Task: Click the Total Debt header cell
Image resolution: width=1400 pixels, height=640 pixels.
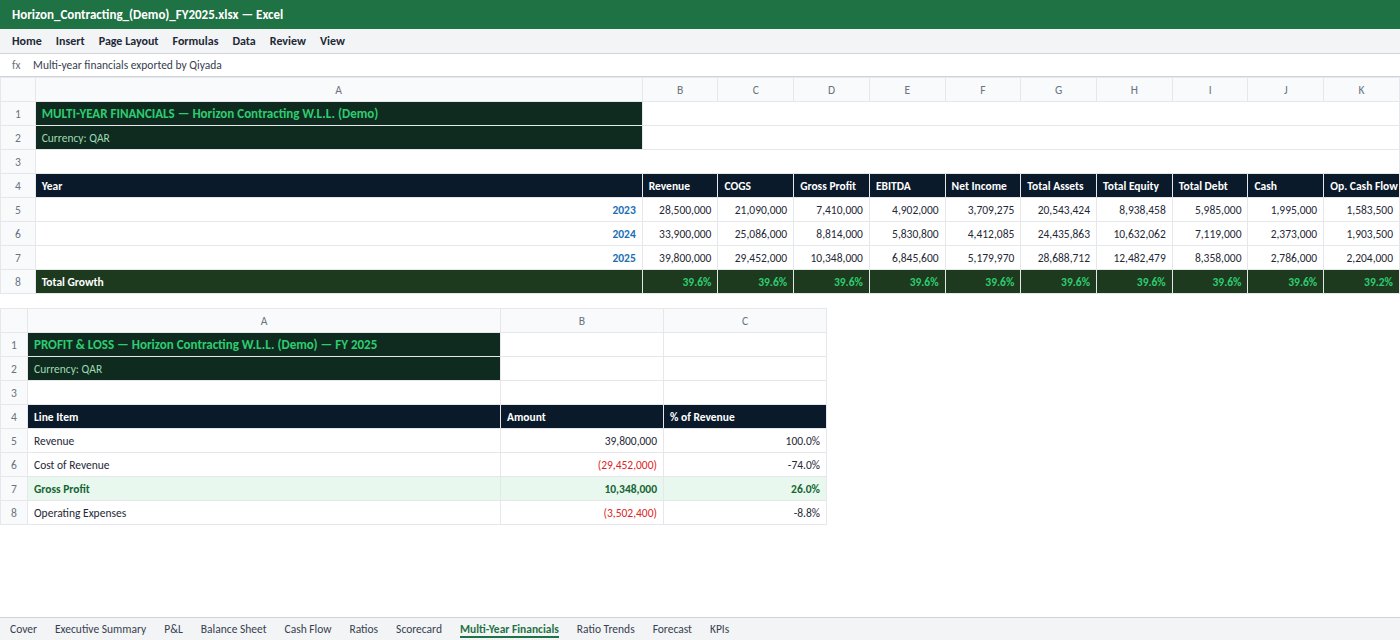Action: (x=1210, y=186)
